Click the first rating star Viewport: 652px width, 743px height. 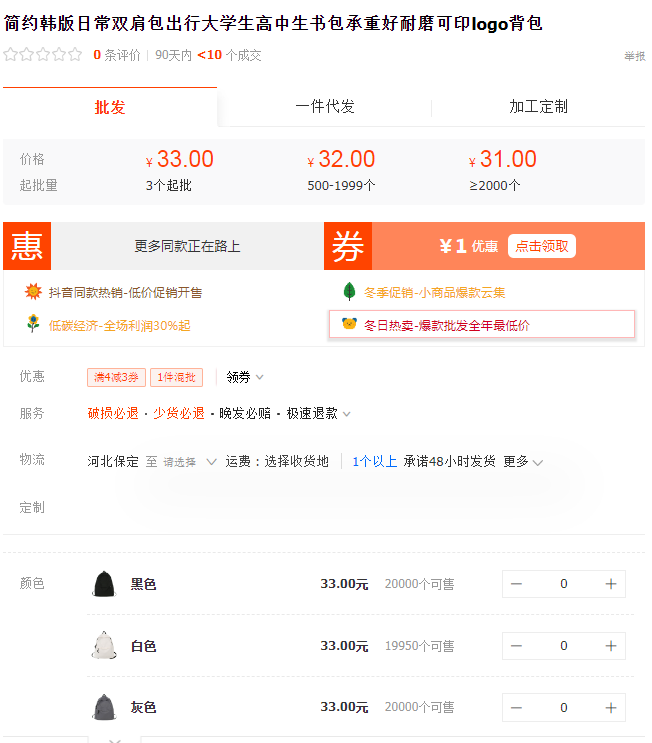click(10, 55)
